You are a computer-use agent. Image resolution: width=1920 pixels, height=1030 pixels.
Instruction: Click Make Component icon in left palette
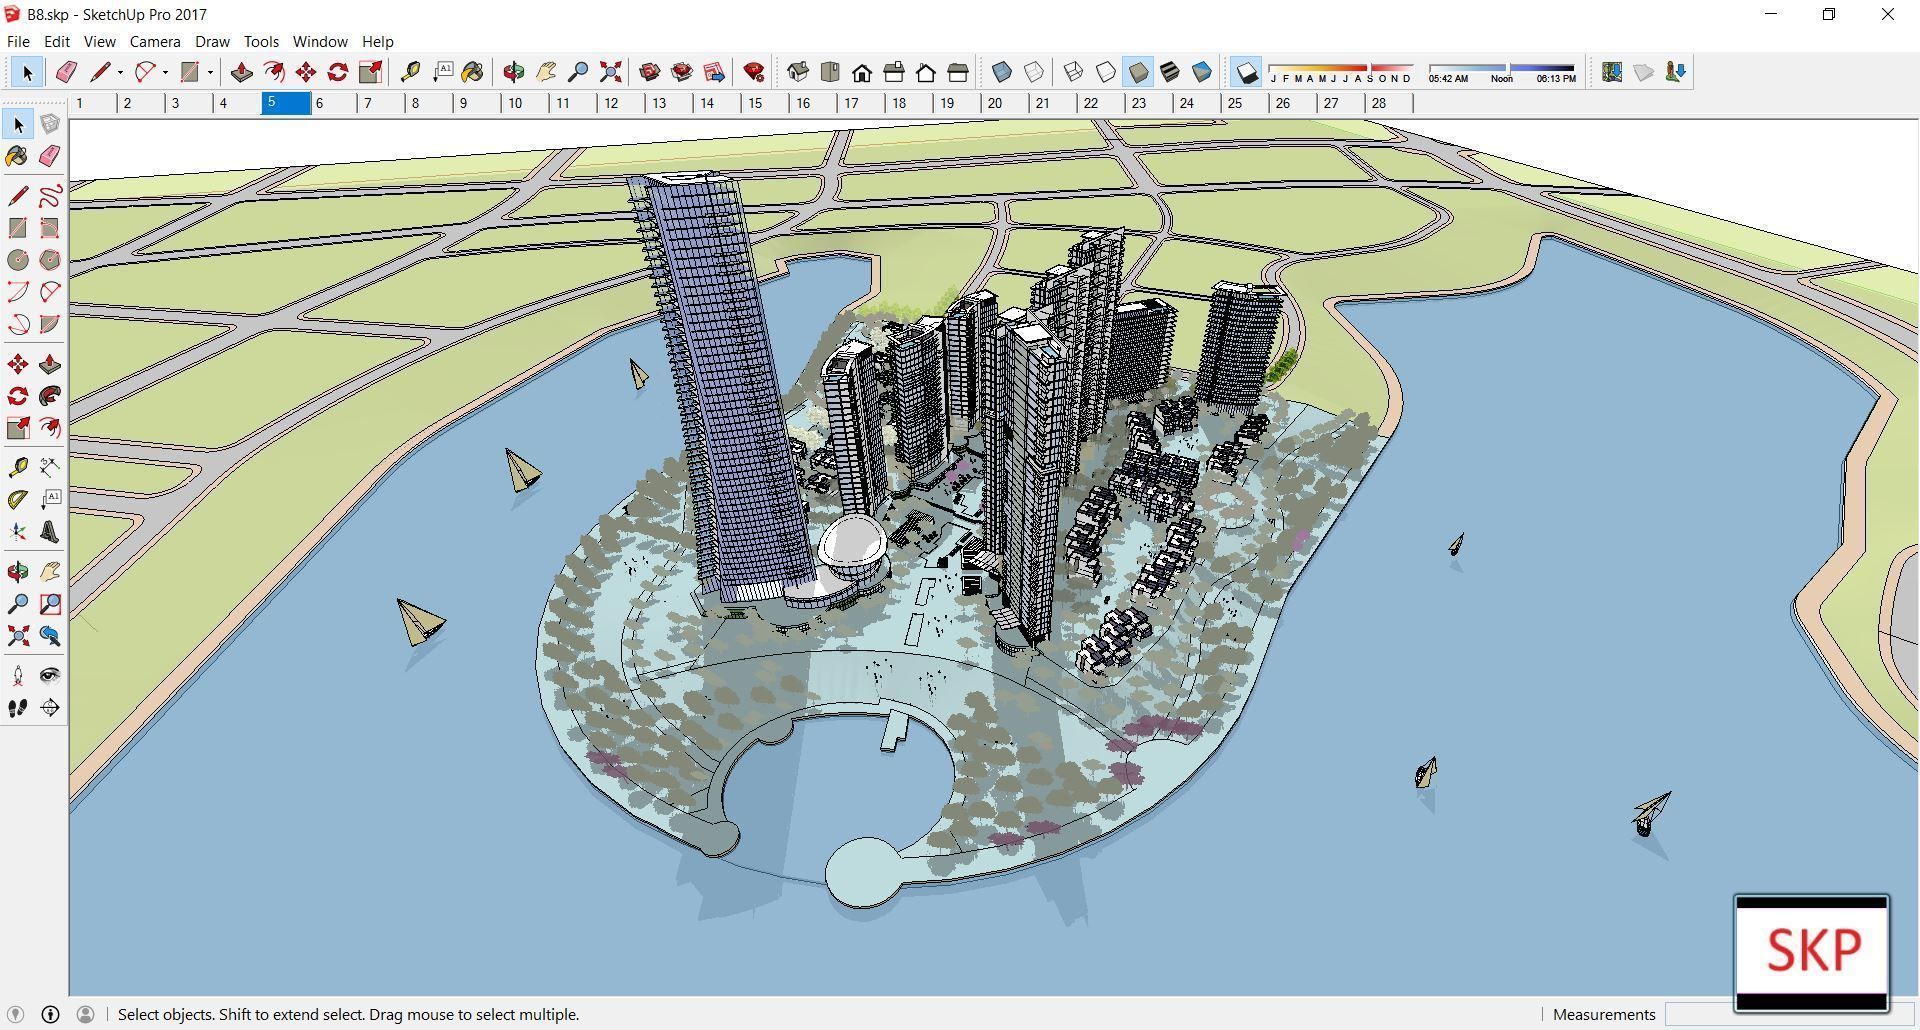[50, 124]
